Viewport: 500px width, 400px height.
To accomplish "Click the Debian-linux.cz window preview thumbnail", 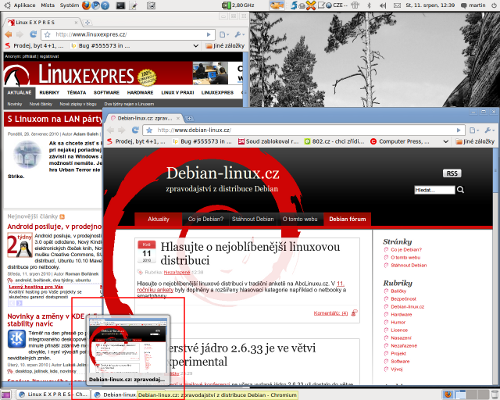I will click(128, 350).
